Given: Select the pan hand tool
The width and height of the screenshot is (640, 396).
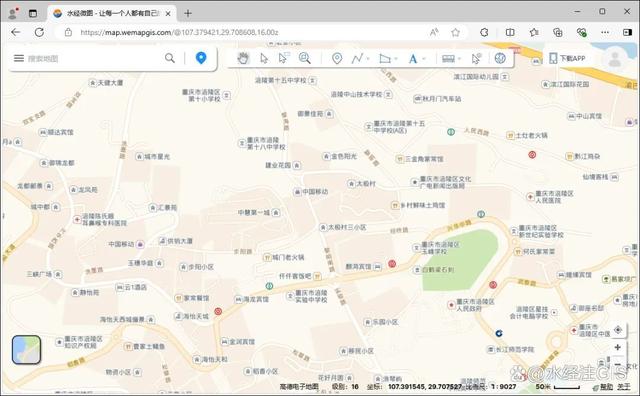Looking at the screenshot, I should point(243,58).
